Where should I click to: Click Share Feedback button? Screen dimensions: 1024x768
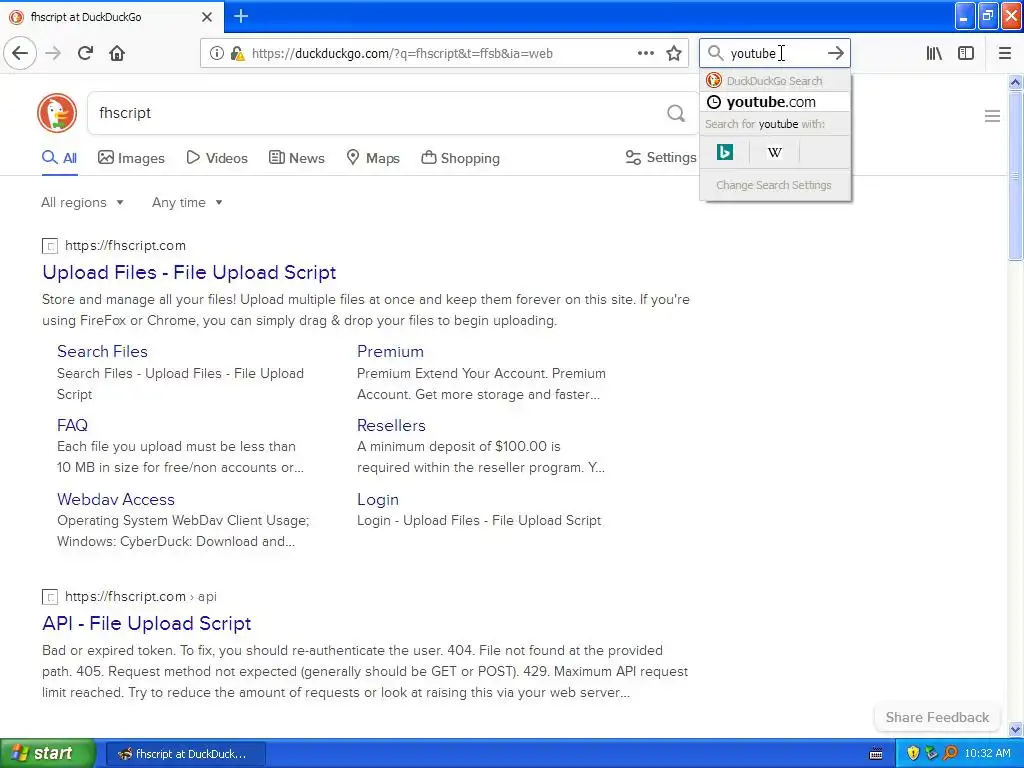[x=937, y=717]
